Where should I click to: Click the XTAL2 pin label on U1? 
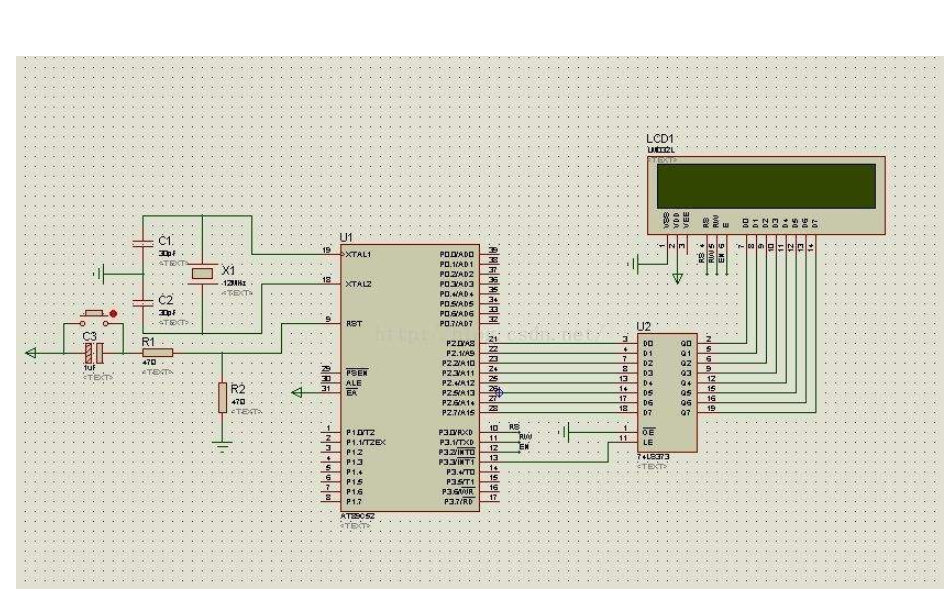(x=358, y=284)
